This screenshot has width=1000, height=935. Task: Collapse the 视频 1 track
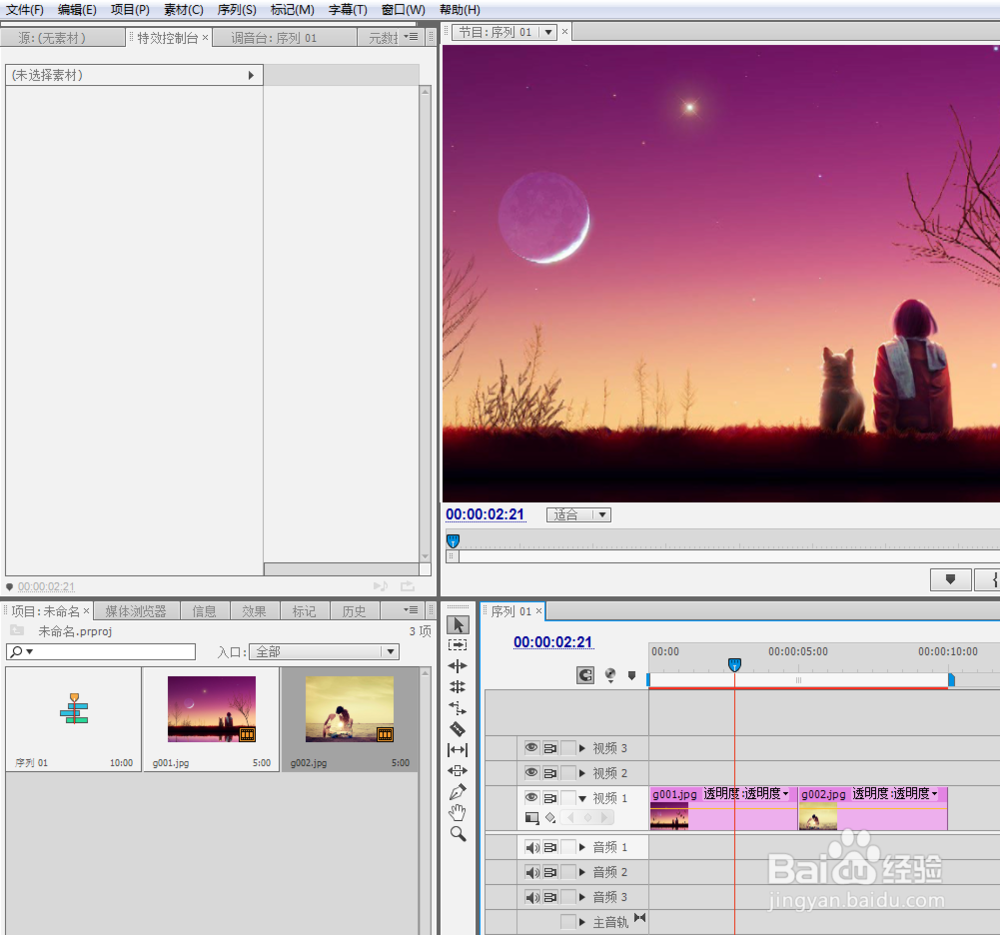582,799
